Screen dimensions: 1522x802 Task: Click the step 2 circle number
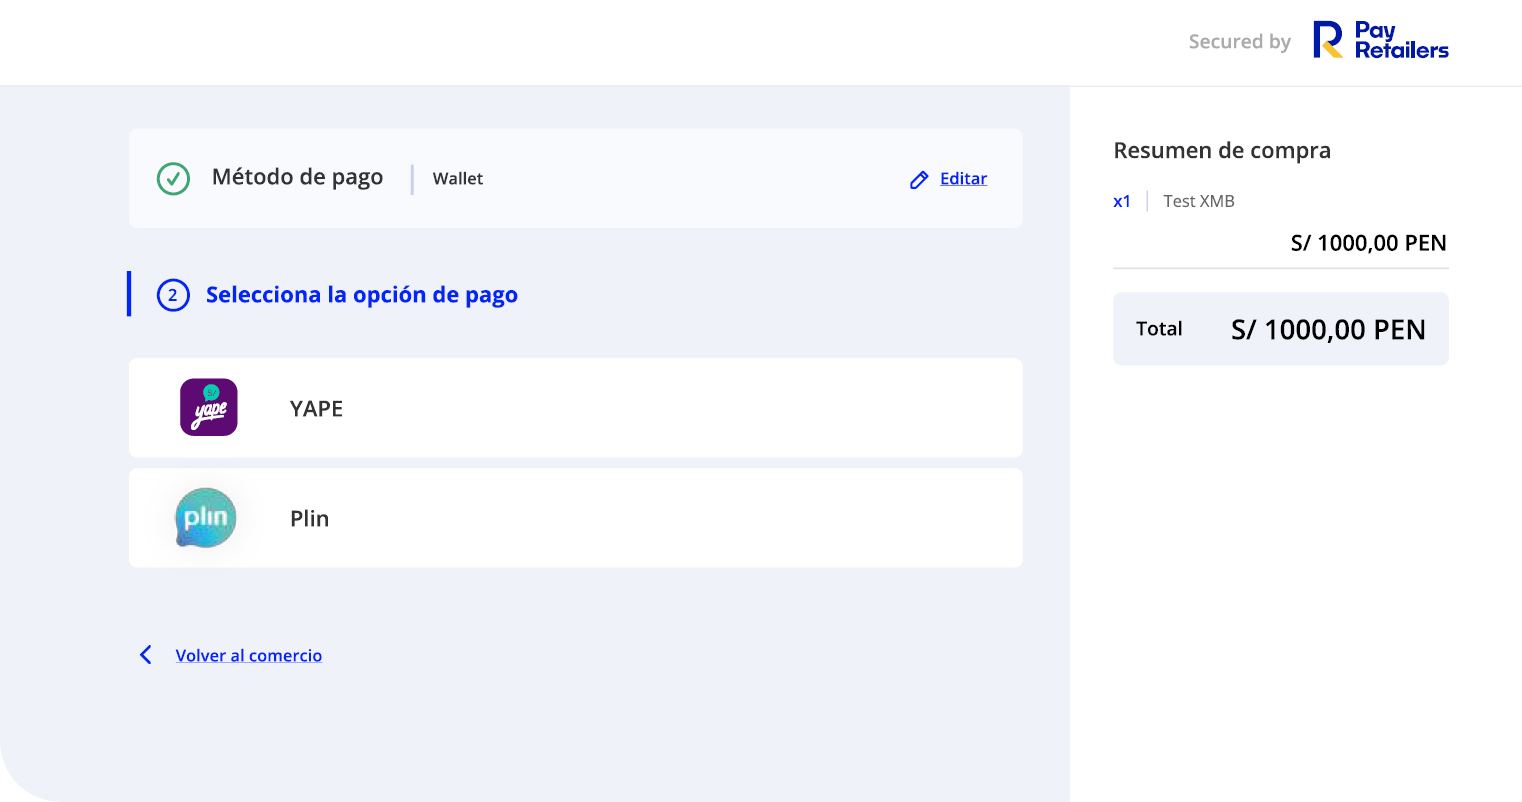tap(173, 295)
